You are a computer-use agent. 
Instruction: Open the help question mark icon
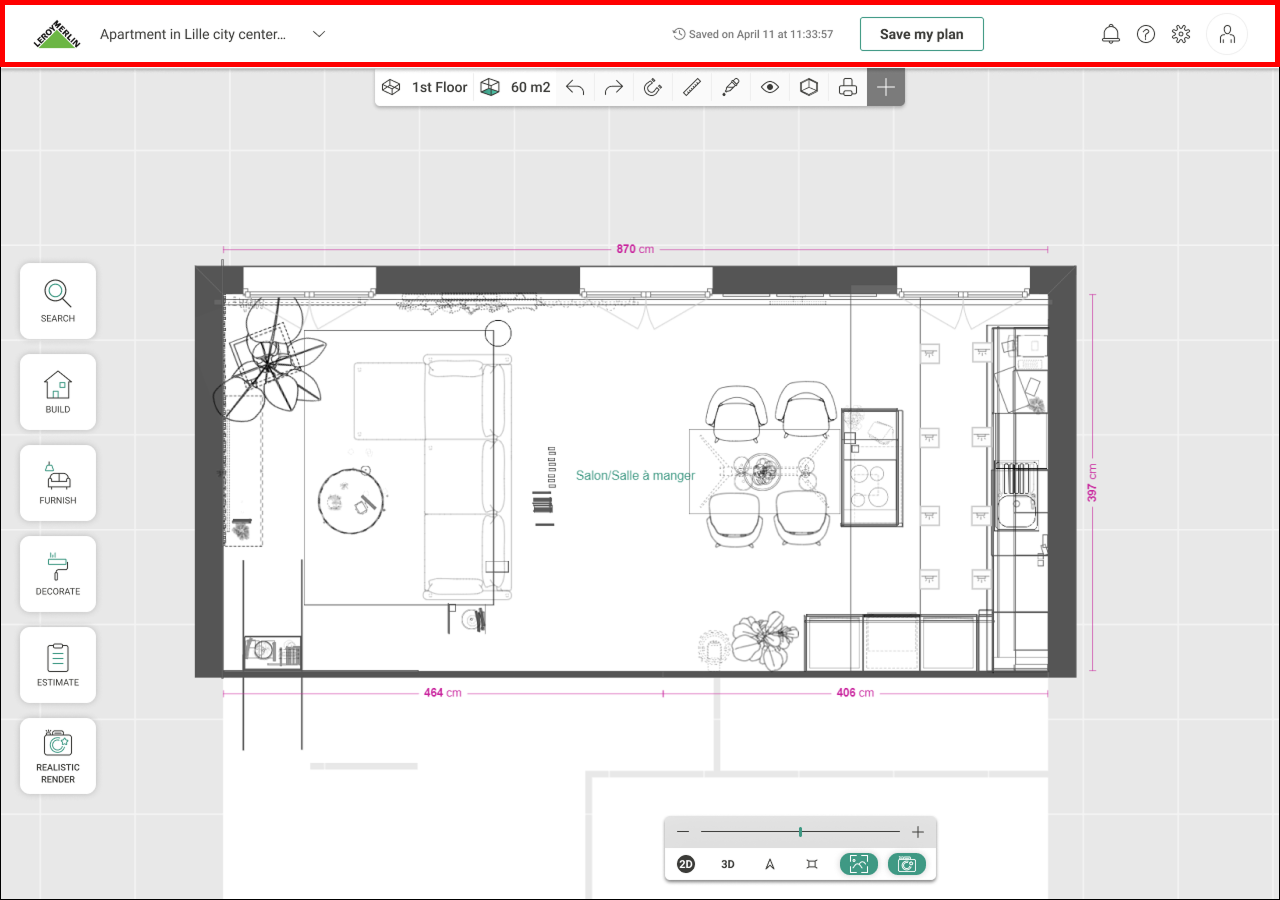pos(1146,34)
